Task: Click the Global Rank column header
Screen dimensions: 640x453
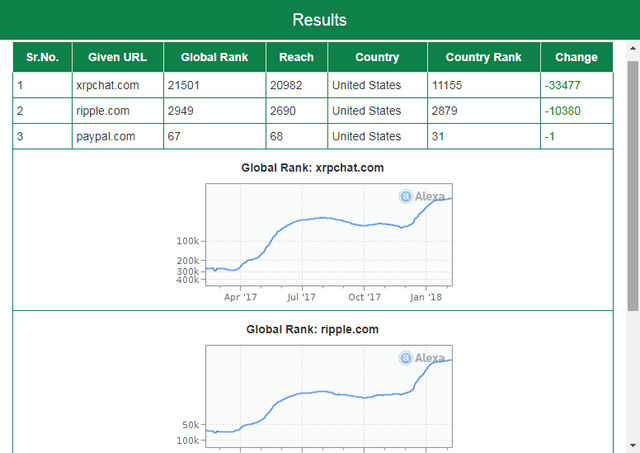Action: pyautogui.click(x=215, y=57)
